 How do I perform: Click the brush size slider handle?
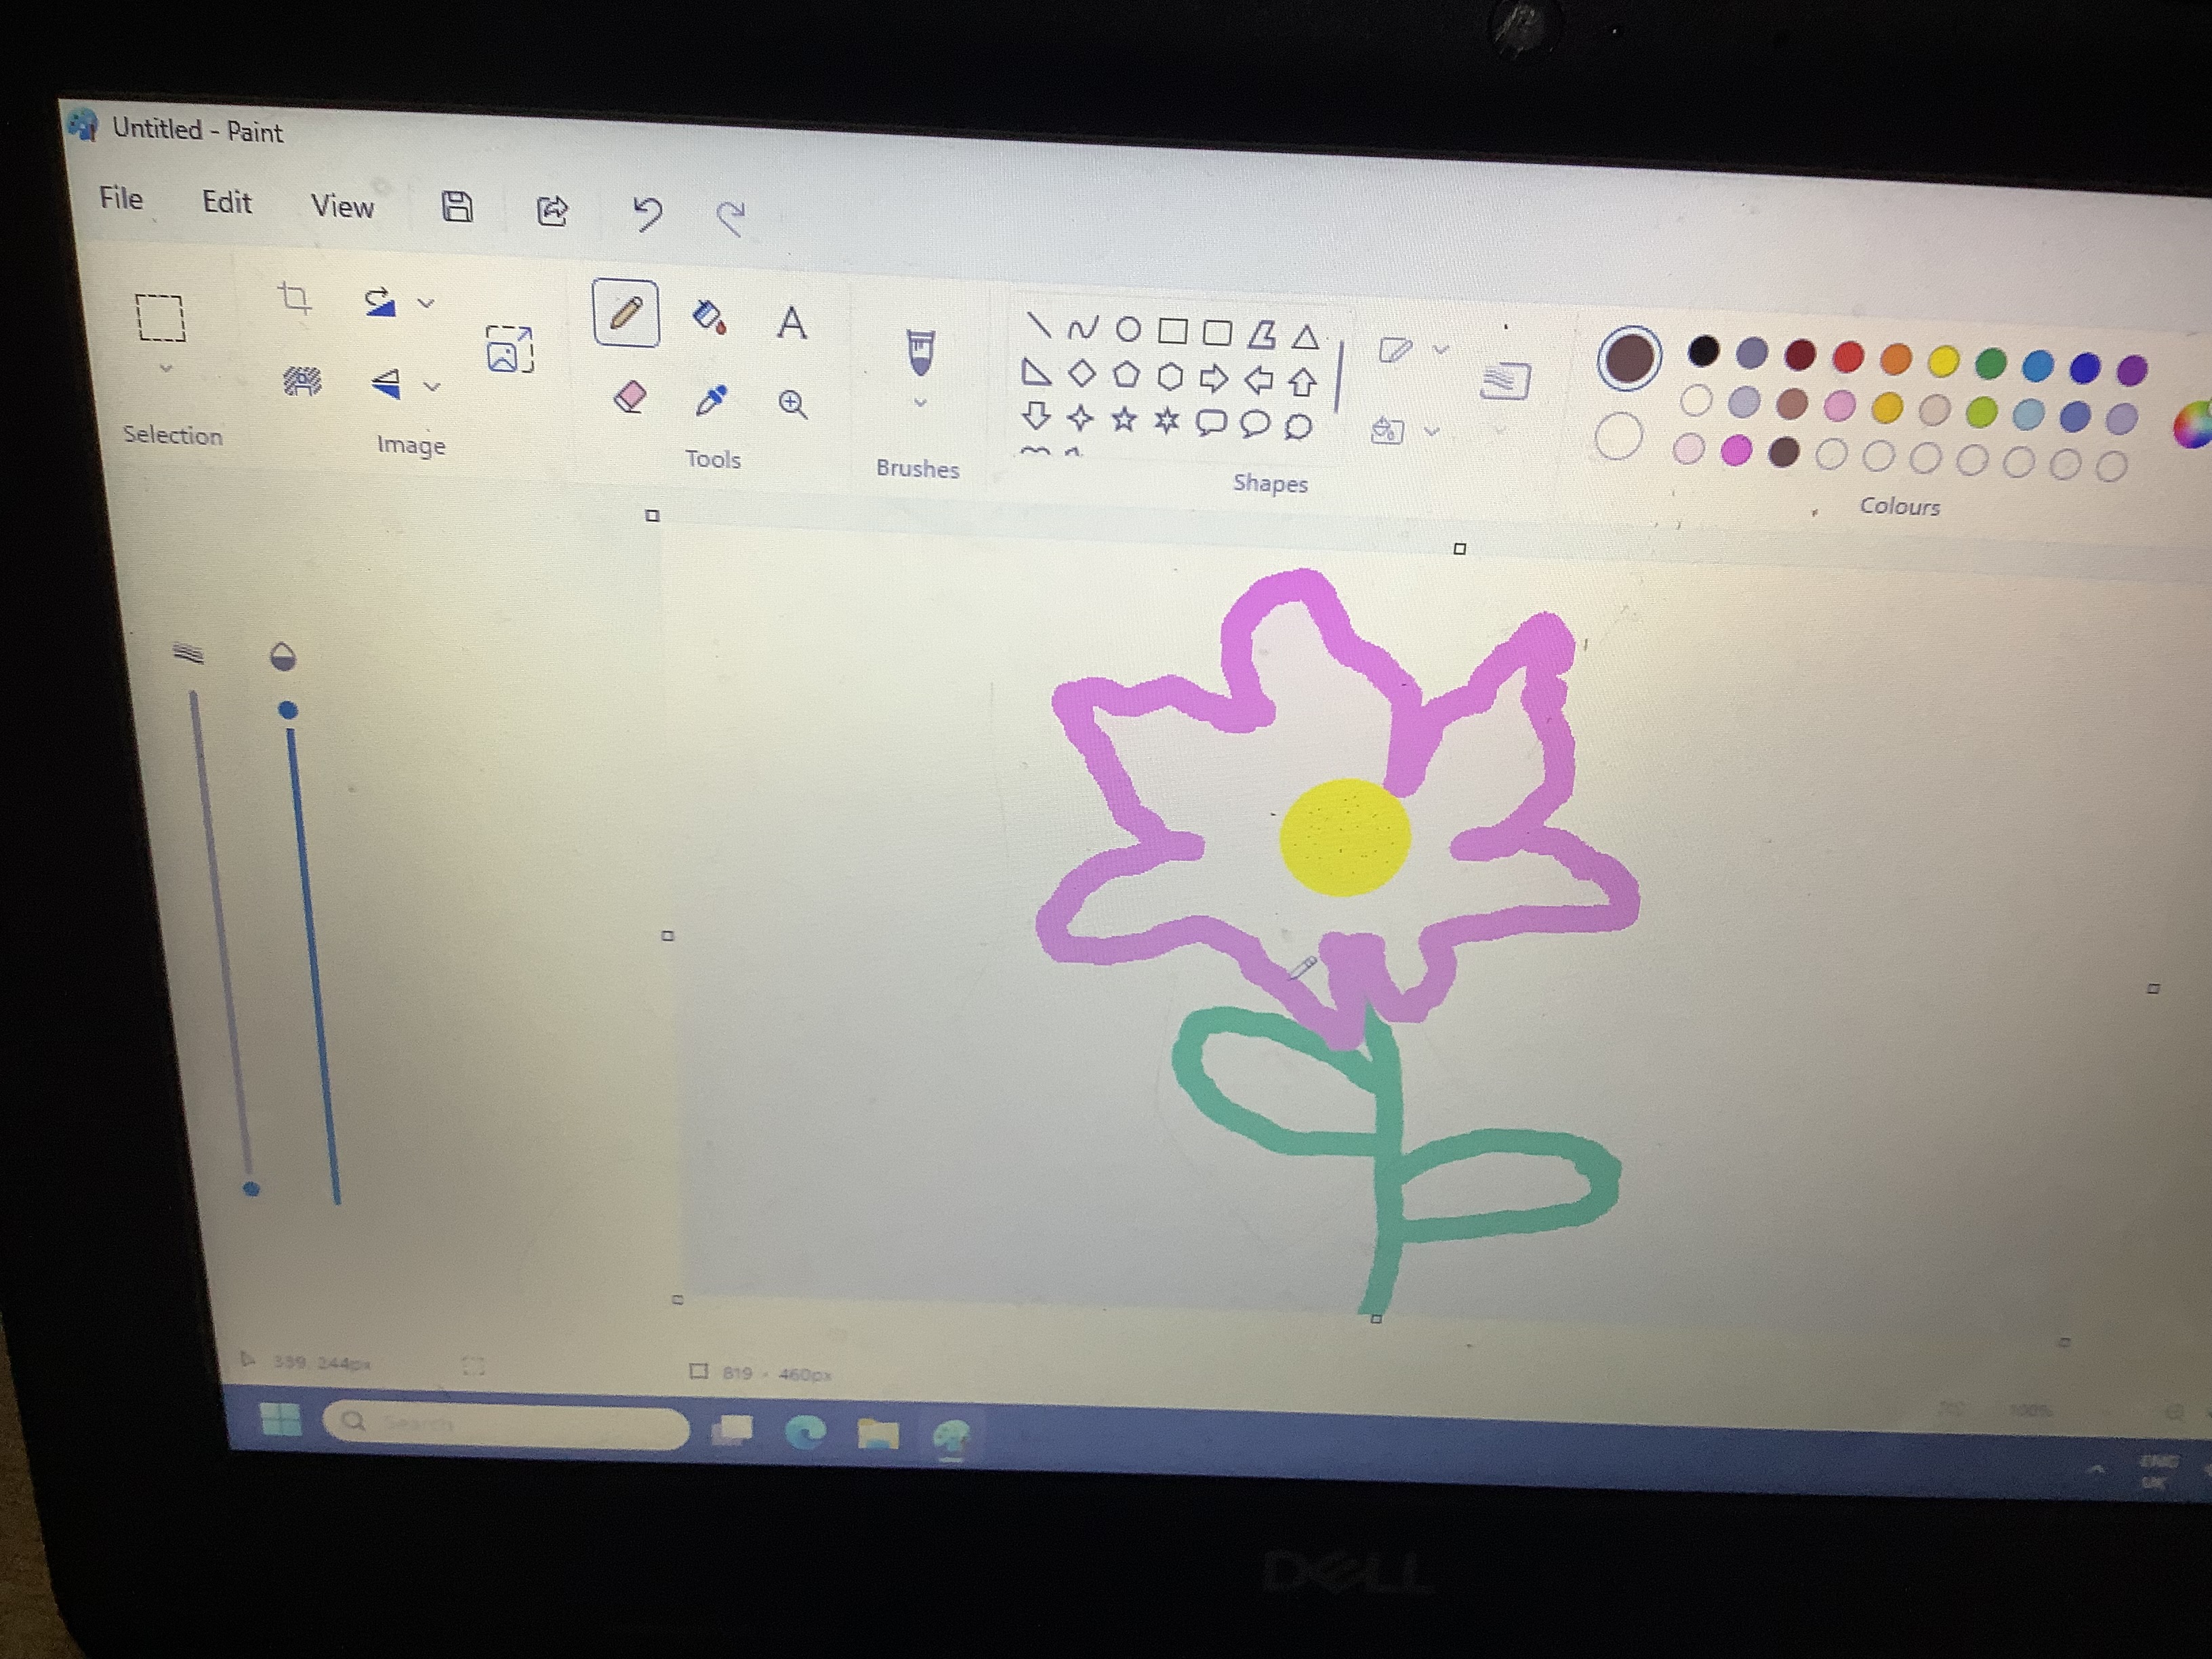click(251, 1188)
